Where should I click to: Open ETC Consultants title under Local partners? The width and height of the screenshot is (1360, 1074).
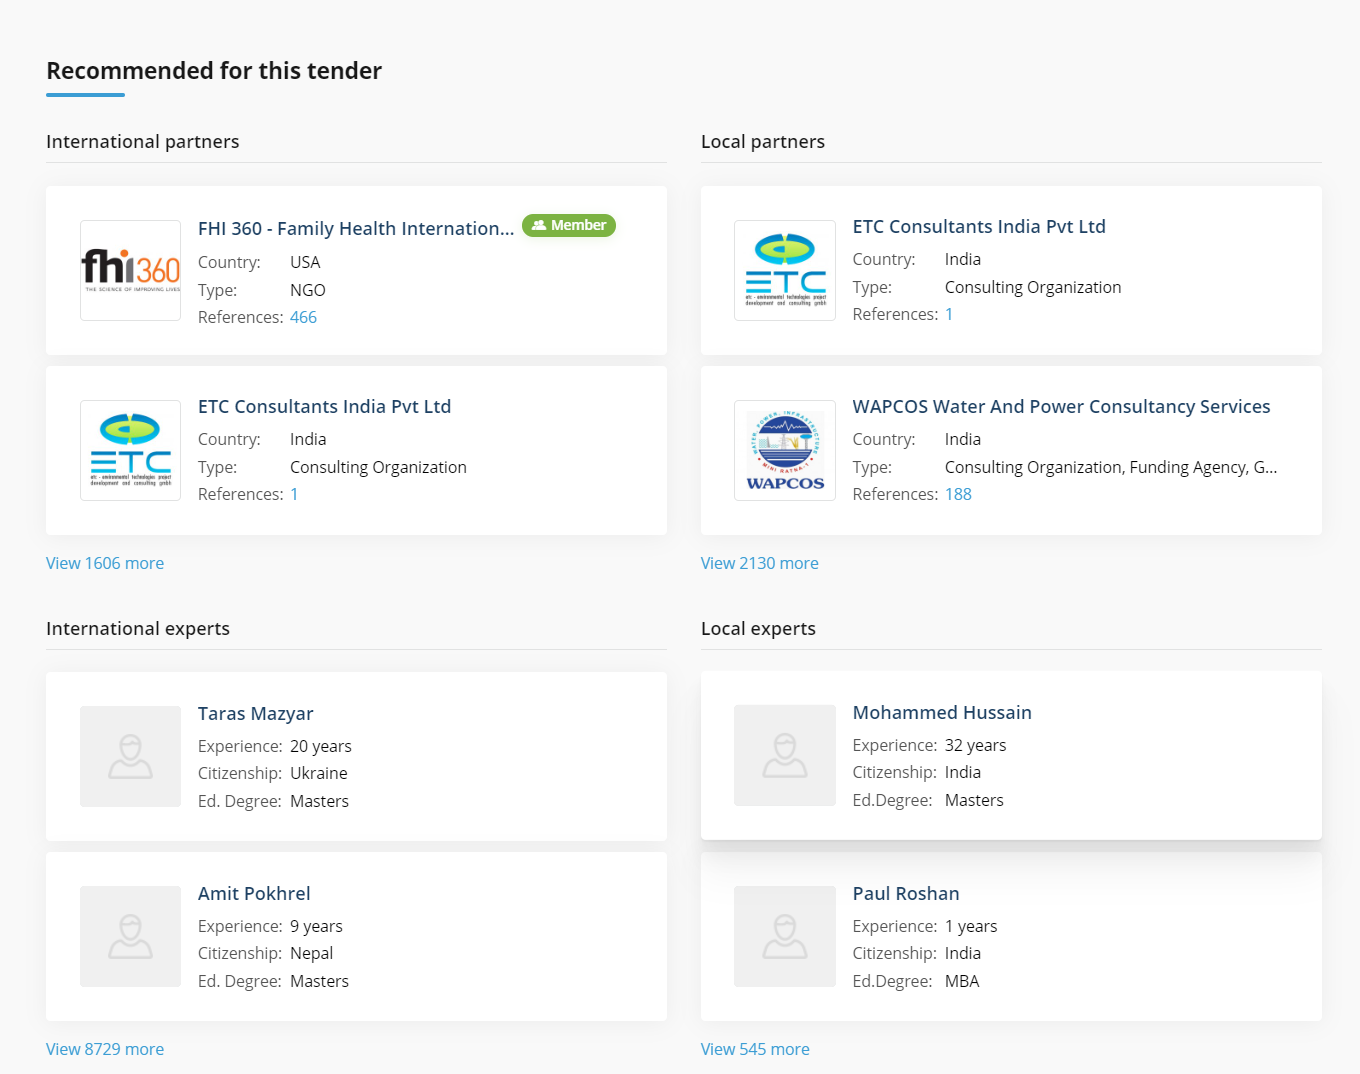coord(979,226)
